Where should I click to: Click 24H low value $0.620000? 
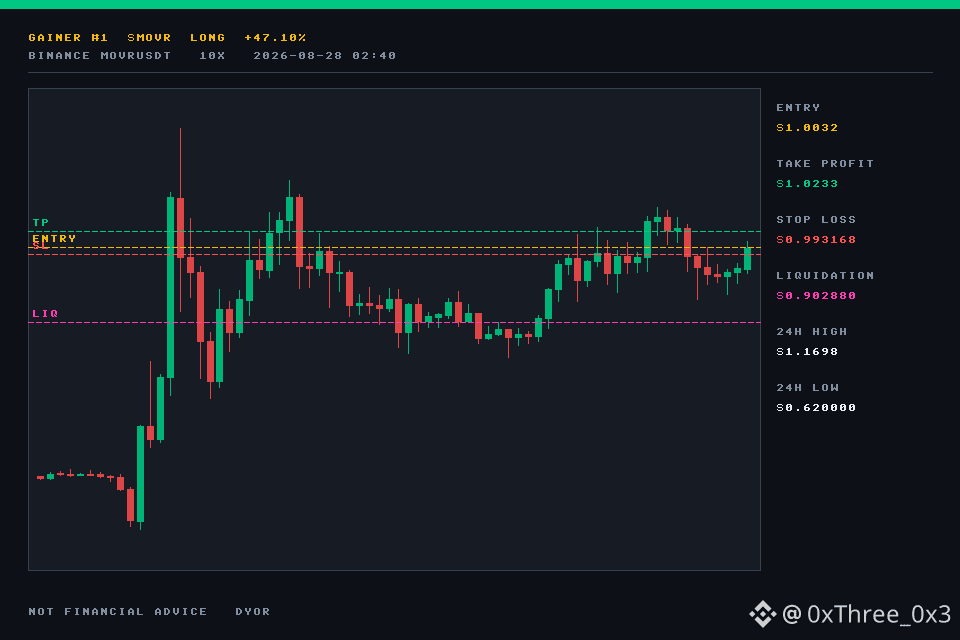[816, 408]
